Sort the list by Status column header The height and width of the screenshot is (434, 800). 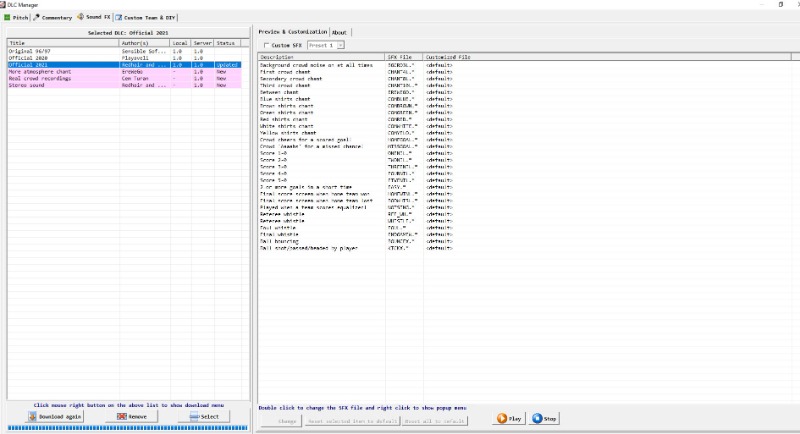click(226, 43)
